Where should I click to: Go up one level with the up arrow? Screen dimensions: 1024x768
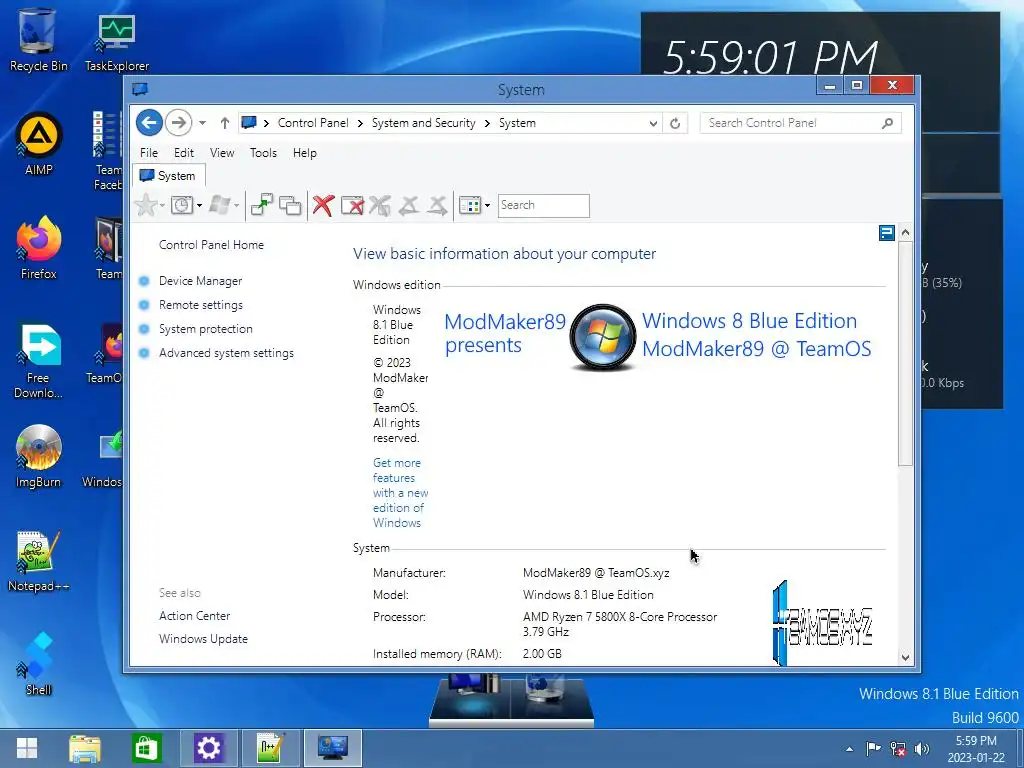(225, 123)
